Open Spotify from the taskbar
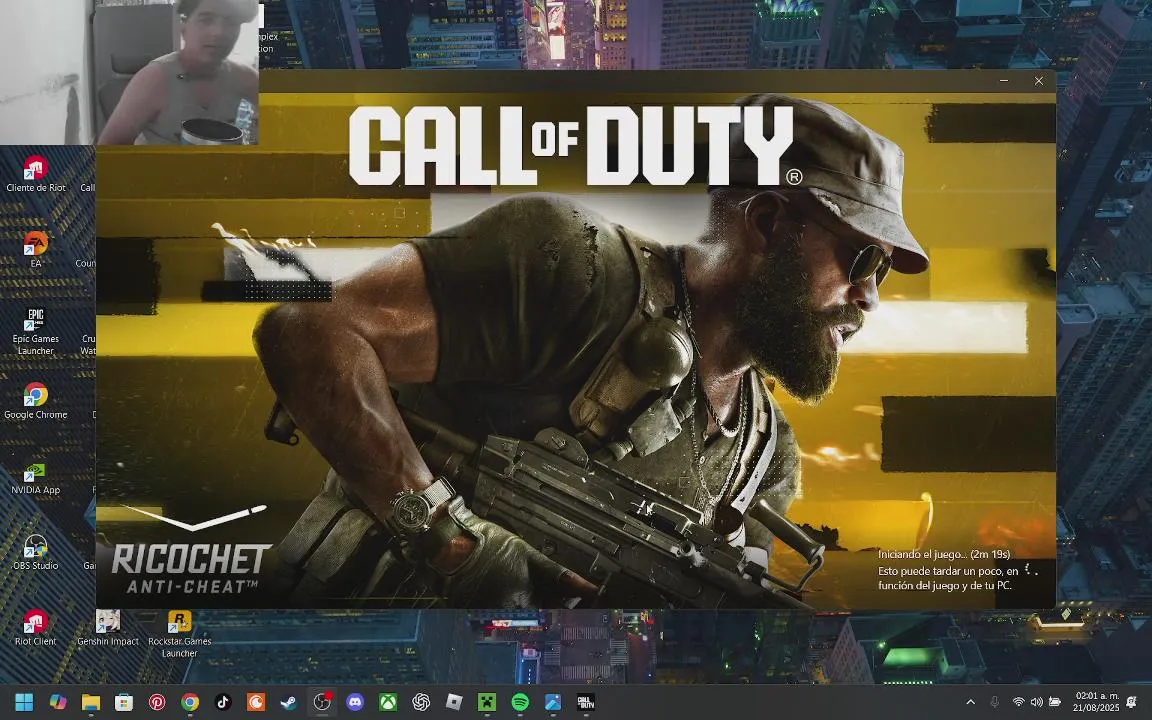The image size is (1152, 720). coord(520,702)
